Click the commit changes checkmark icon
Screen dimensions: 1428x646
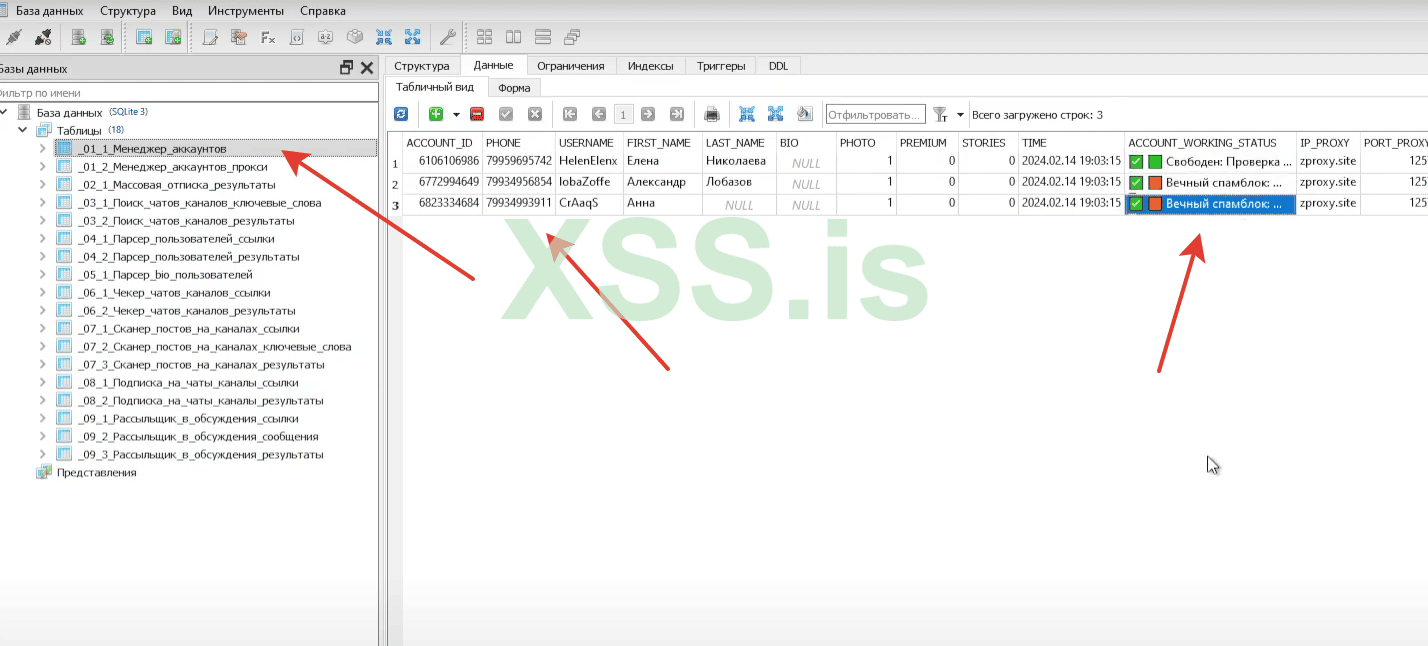(506, 114)
